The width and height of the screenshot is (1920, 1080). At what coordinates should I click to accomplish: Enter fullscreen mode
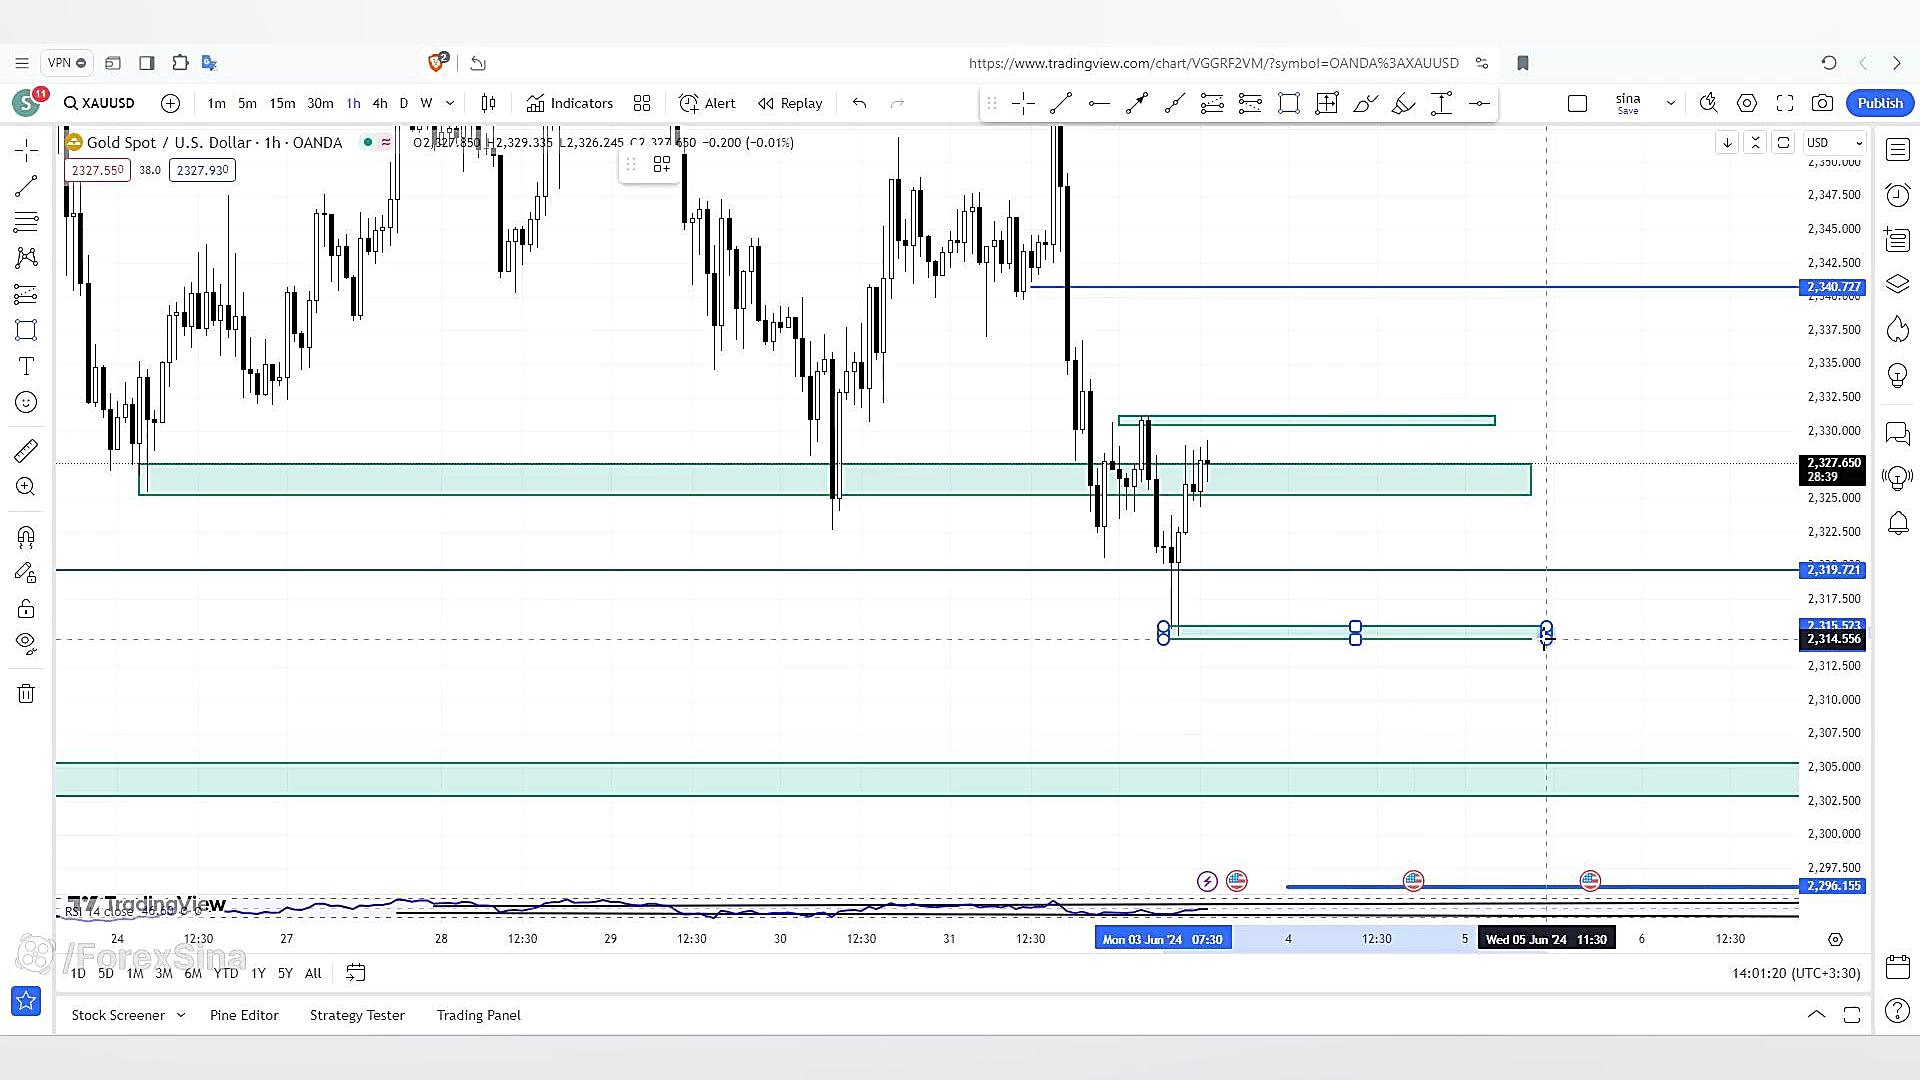1785,103
